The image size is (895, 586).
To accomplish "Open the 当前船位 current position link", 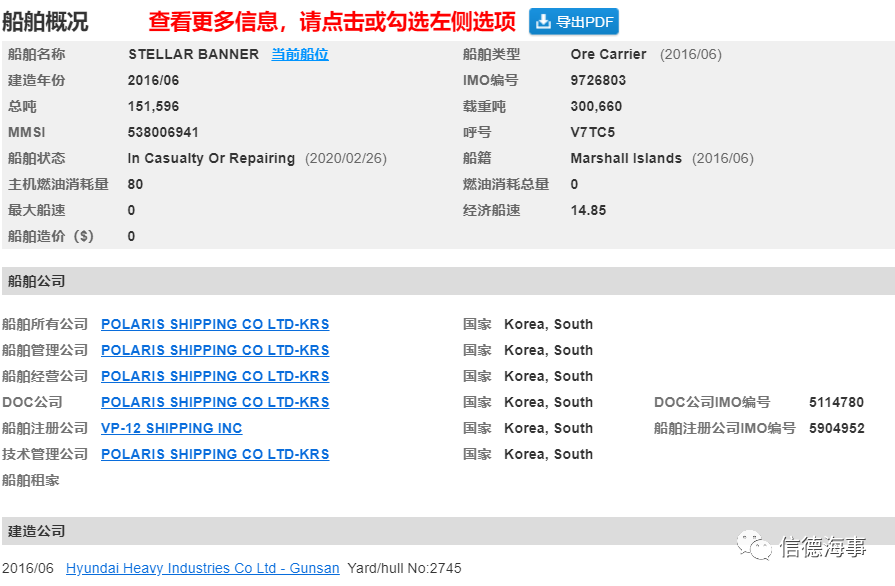I will pos(300,54).
